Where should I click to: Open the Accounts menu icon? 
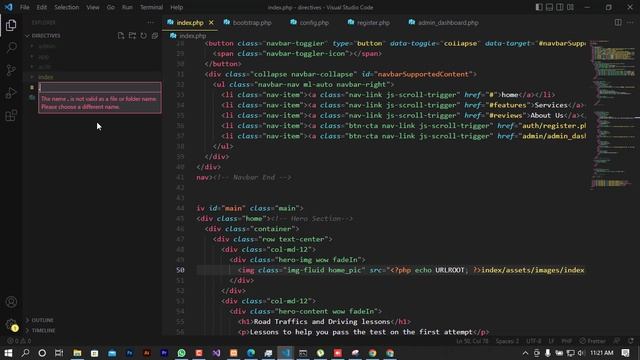click(x=11, y=302)
